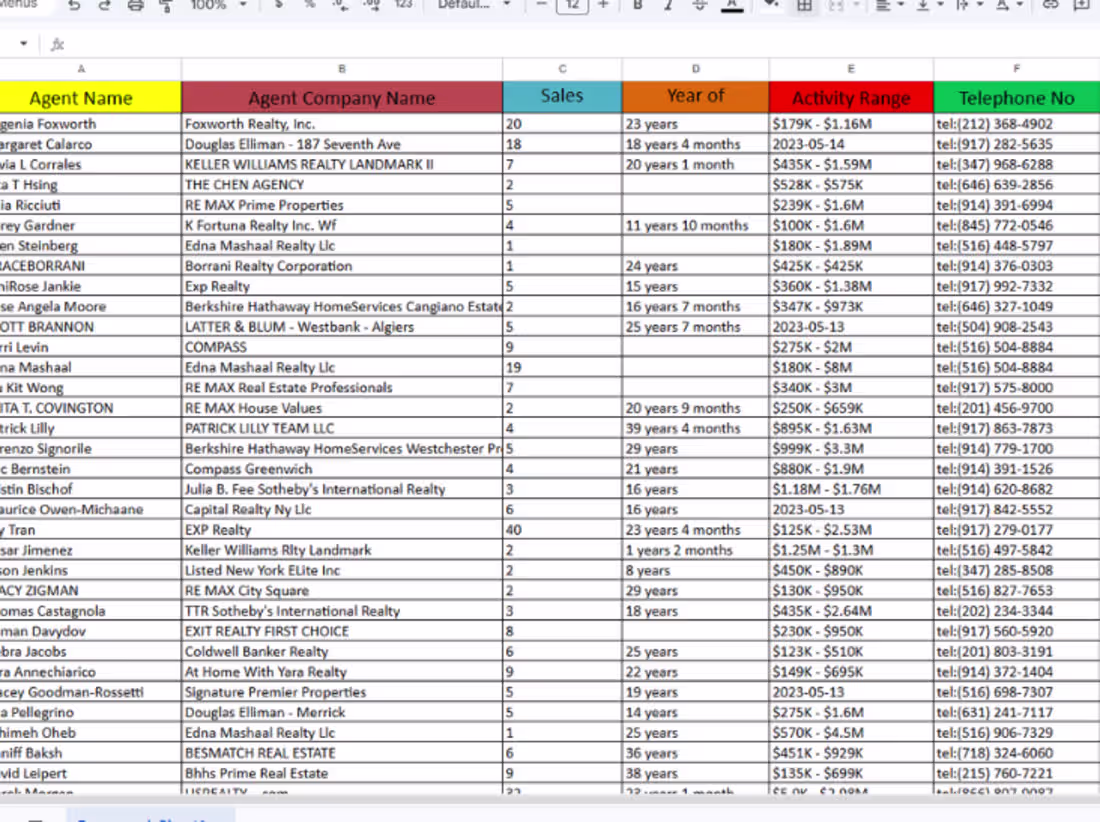
Task: Decrease font size with minus button
Action: [541, 5]
